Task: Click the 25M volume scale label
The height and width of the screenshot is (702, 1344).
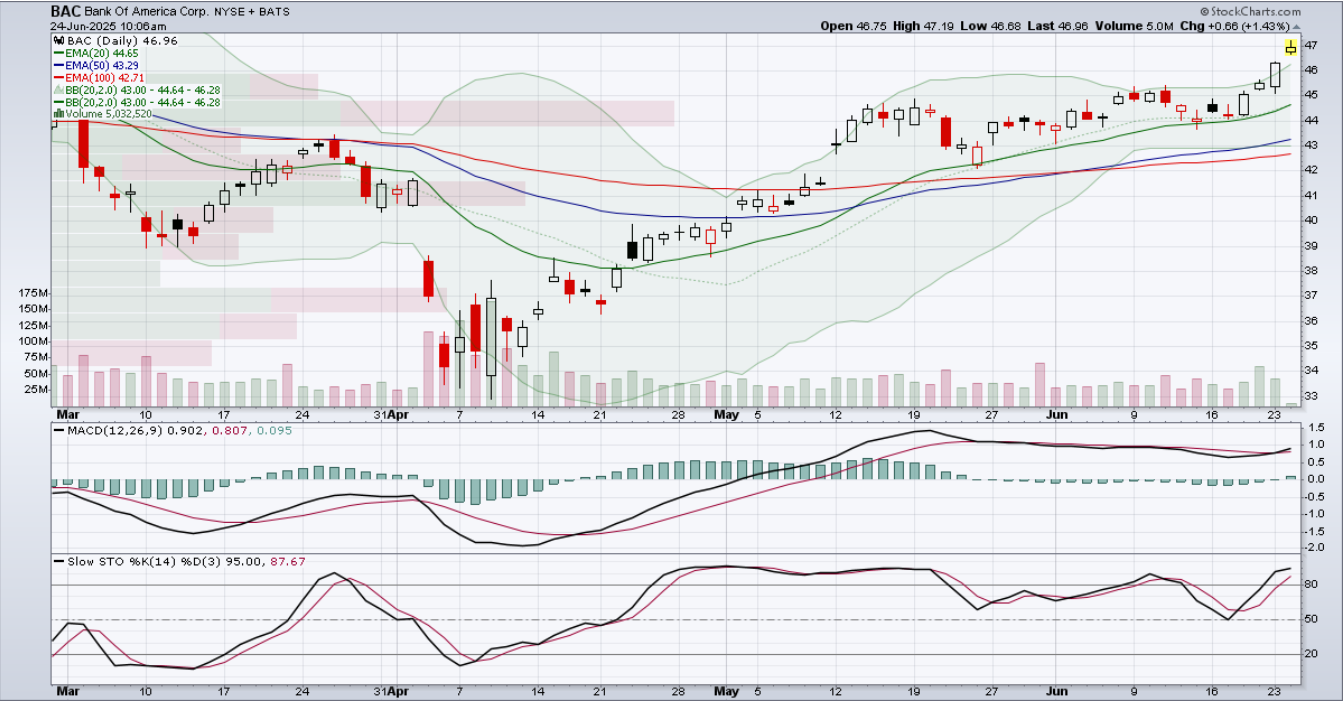Action: coord(36,389)
